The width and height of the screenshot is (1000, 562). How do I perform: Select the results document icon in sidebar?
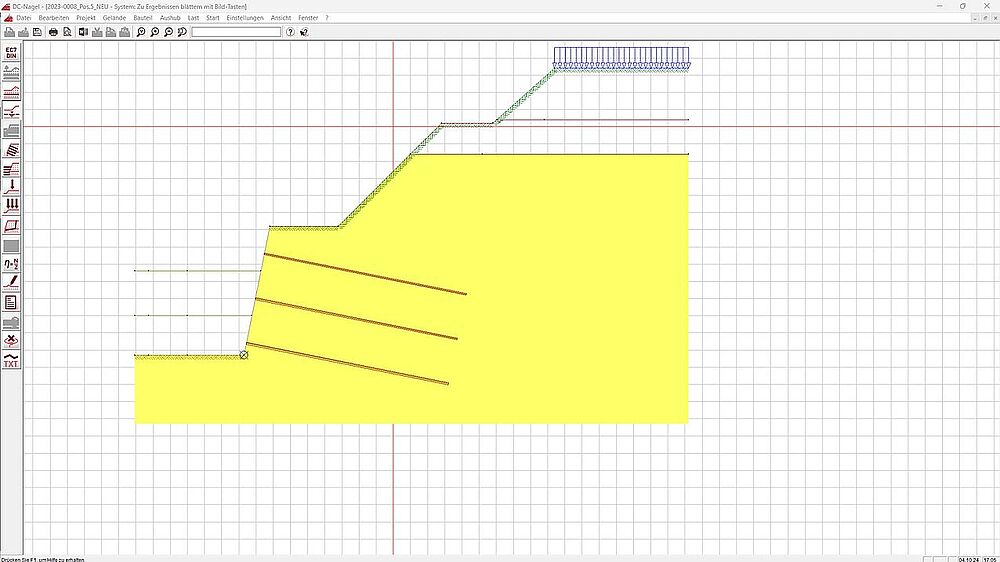pos(11,302)
